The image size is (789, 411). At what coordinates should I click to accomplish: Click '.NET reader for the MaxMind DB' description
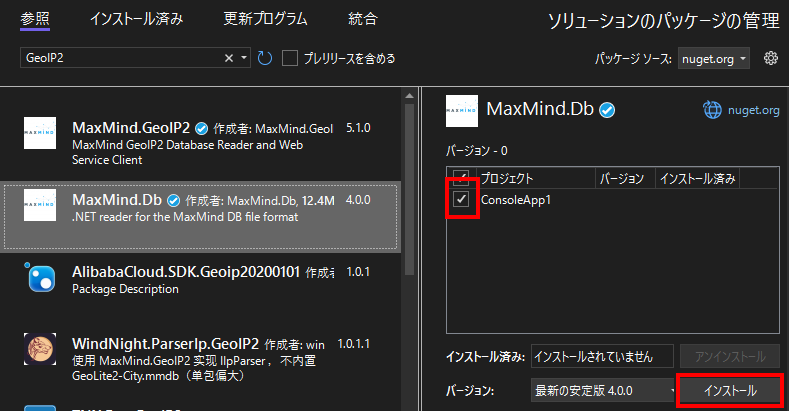tap(185, 217)
